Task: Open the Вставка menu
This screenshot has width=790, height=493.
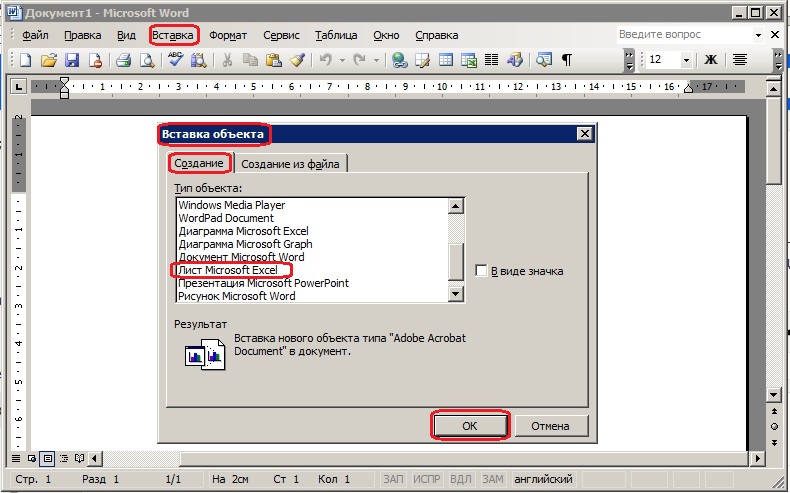Action: point(173,35)
